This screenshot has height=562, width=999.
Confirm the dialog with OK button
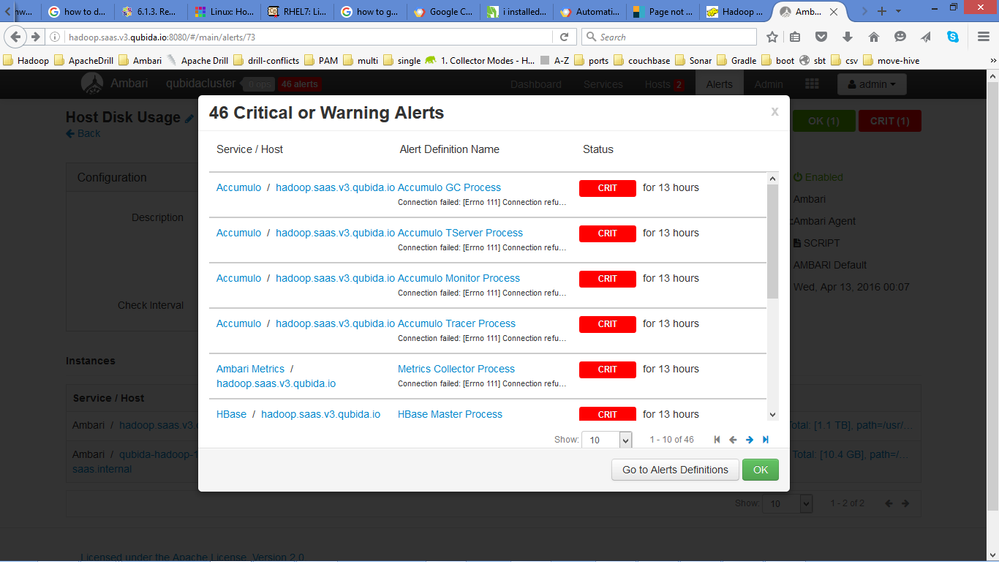pyautogui.click(x=760, y=470)
